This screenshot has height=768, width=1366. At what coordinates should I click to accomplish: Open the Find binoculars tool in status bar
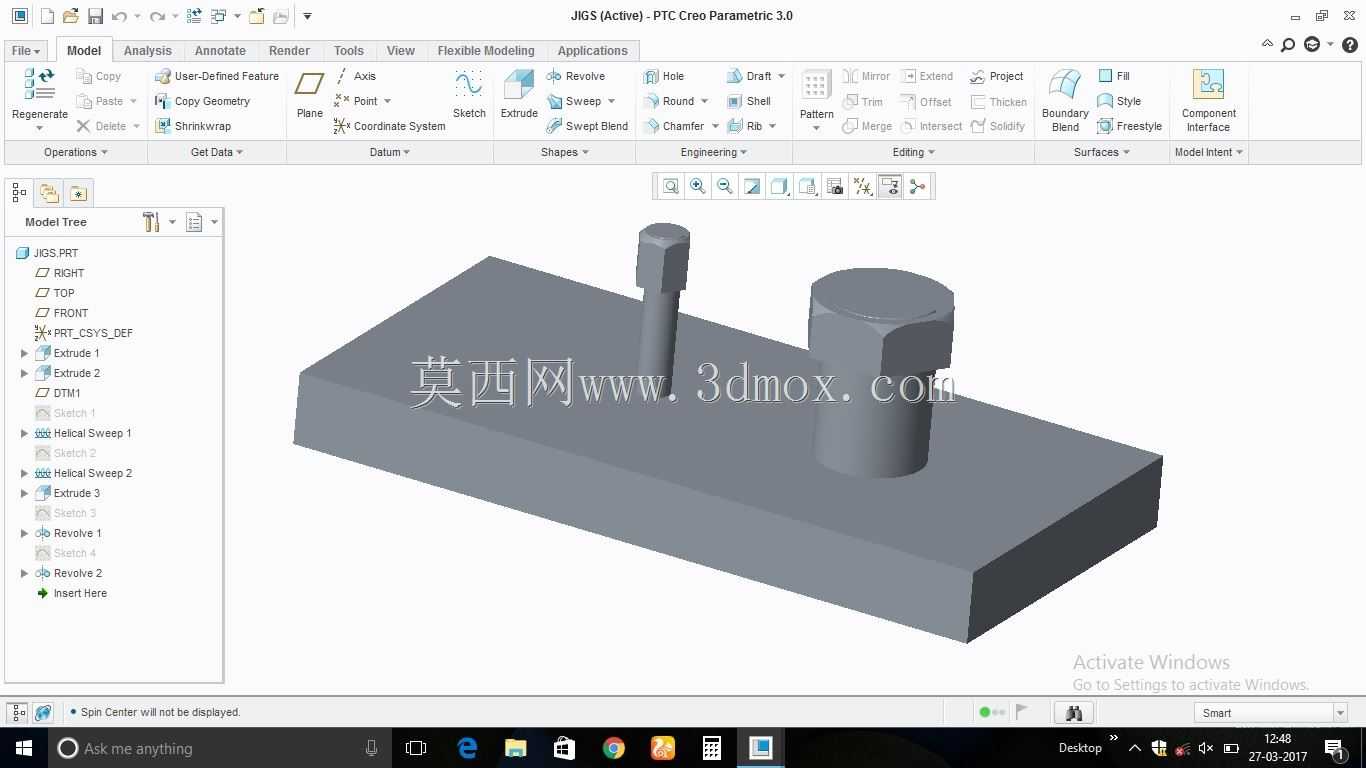pyautogui.click(x=1074, y=713)
